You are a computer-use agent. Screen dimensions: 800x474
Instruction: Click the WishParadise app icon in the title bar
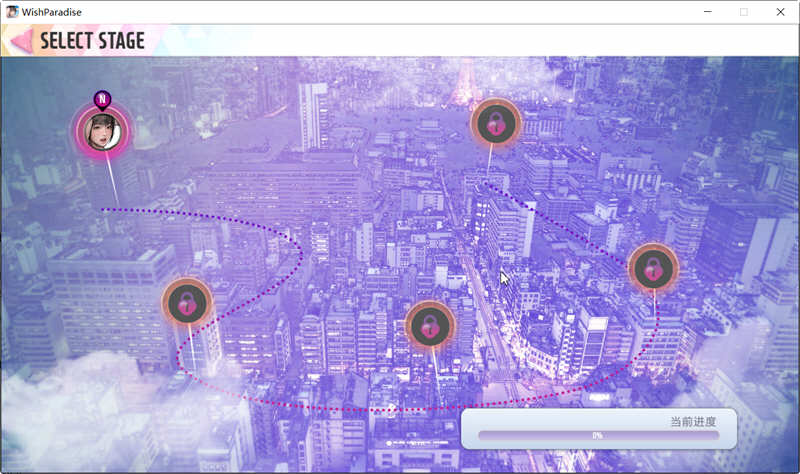12,12
